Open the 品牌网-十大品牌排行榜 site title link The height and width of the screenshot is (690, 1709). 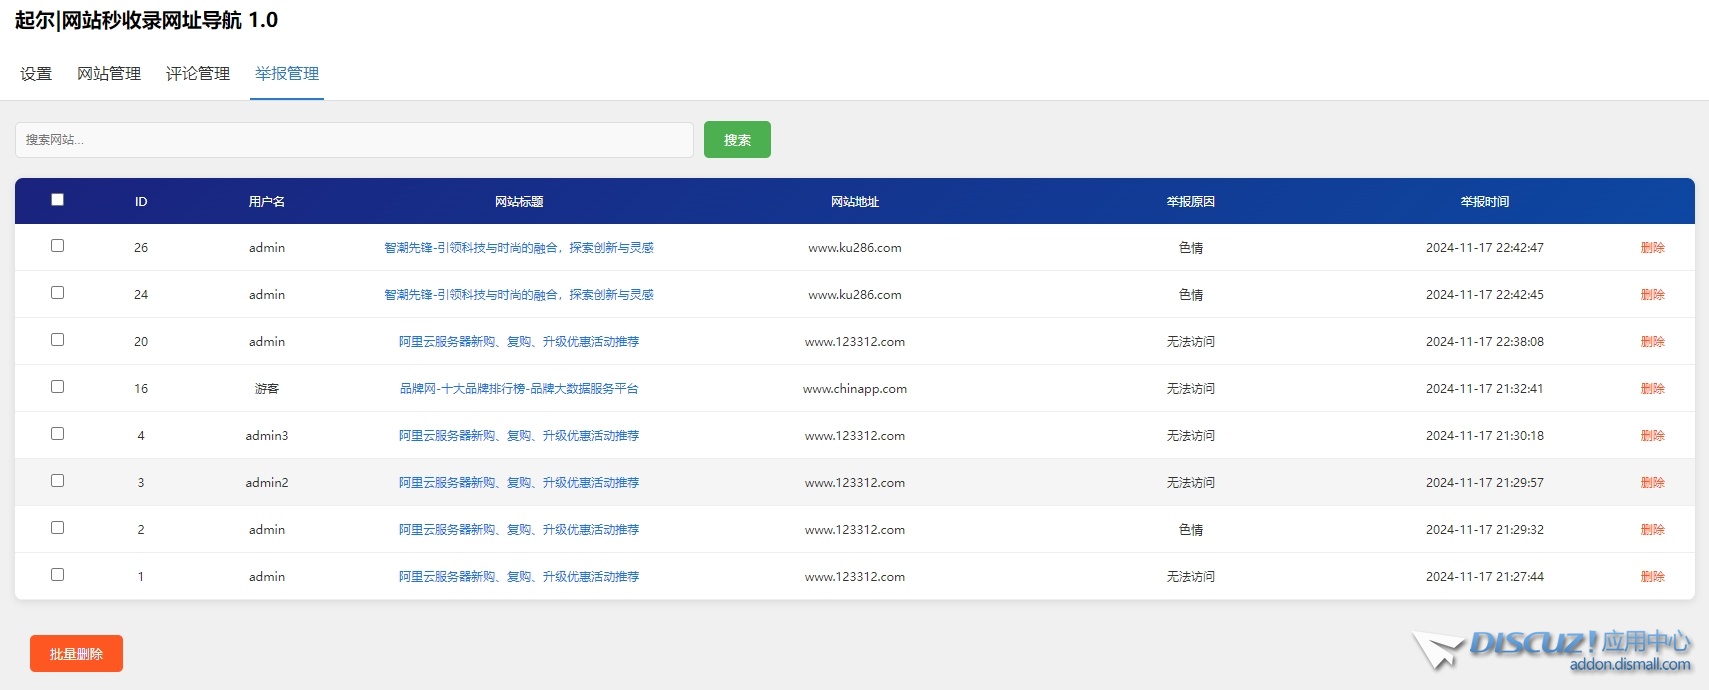[x=519, y=389]
